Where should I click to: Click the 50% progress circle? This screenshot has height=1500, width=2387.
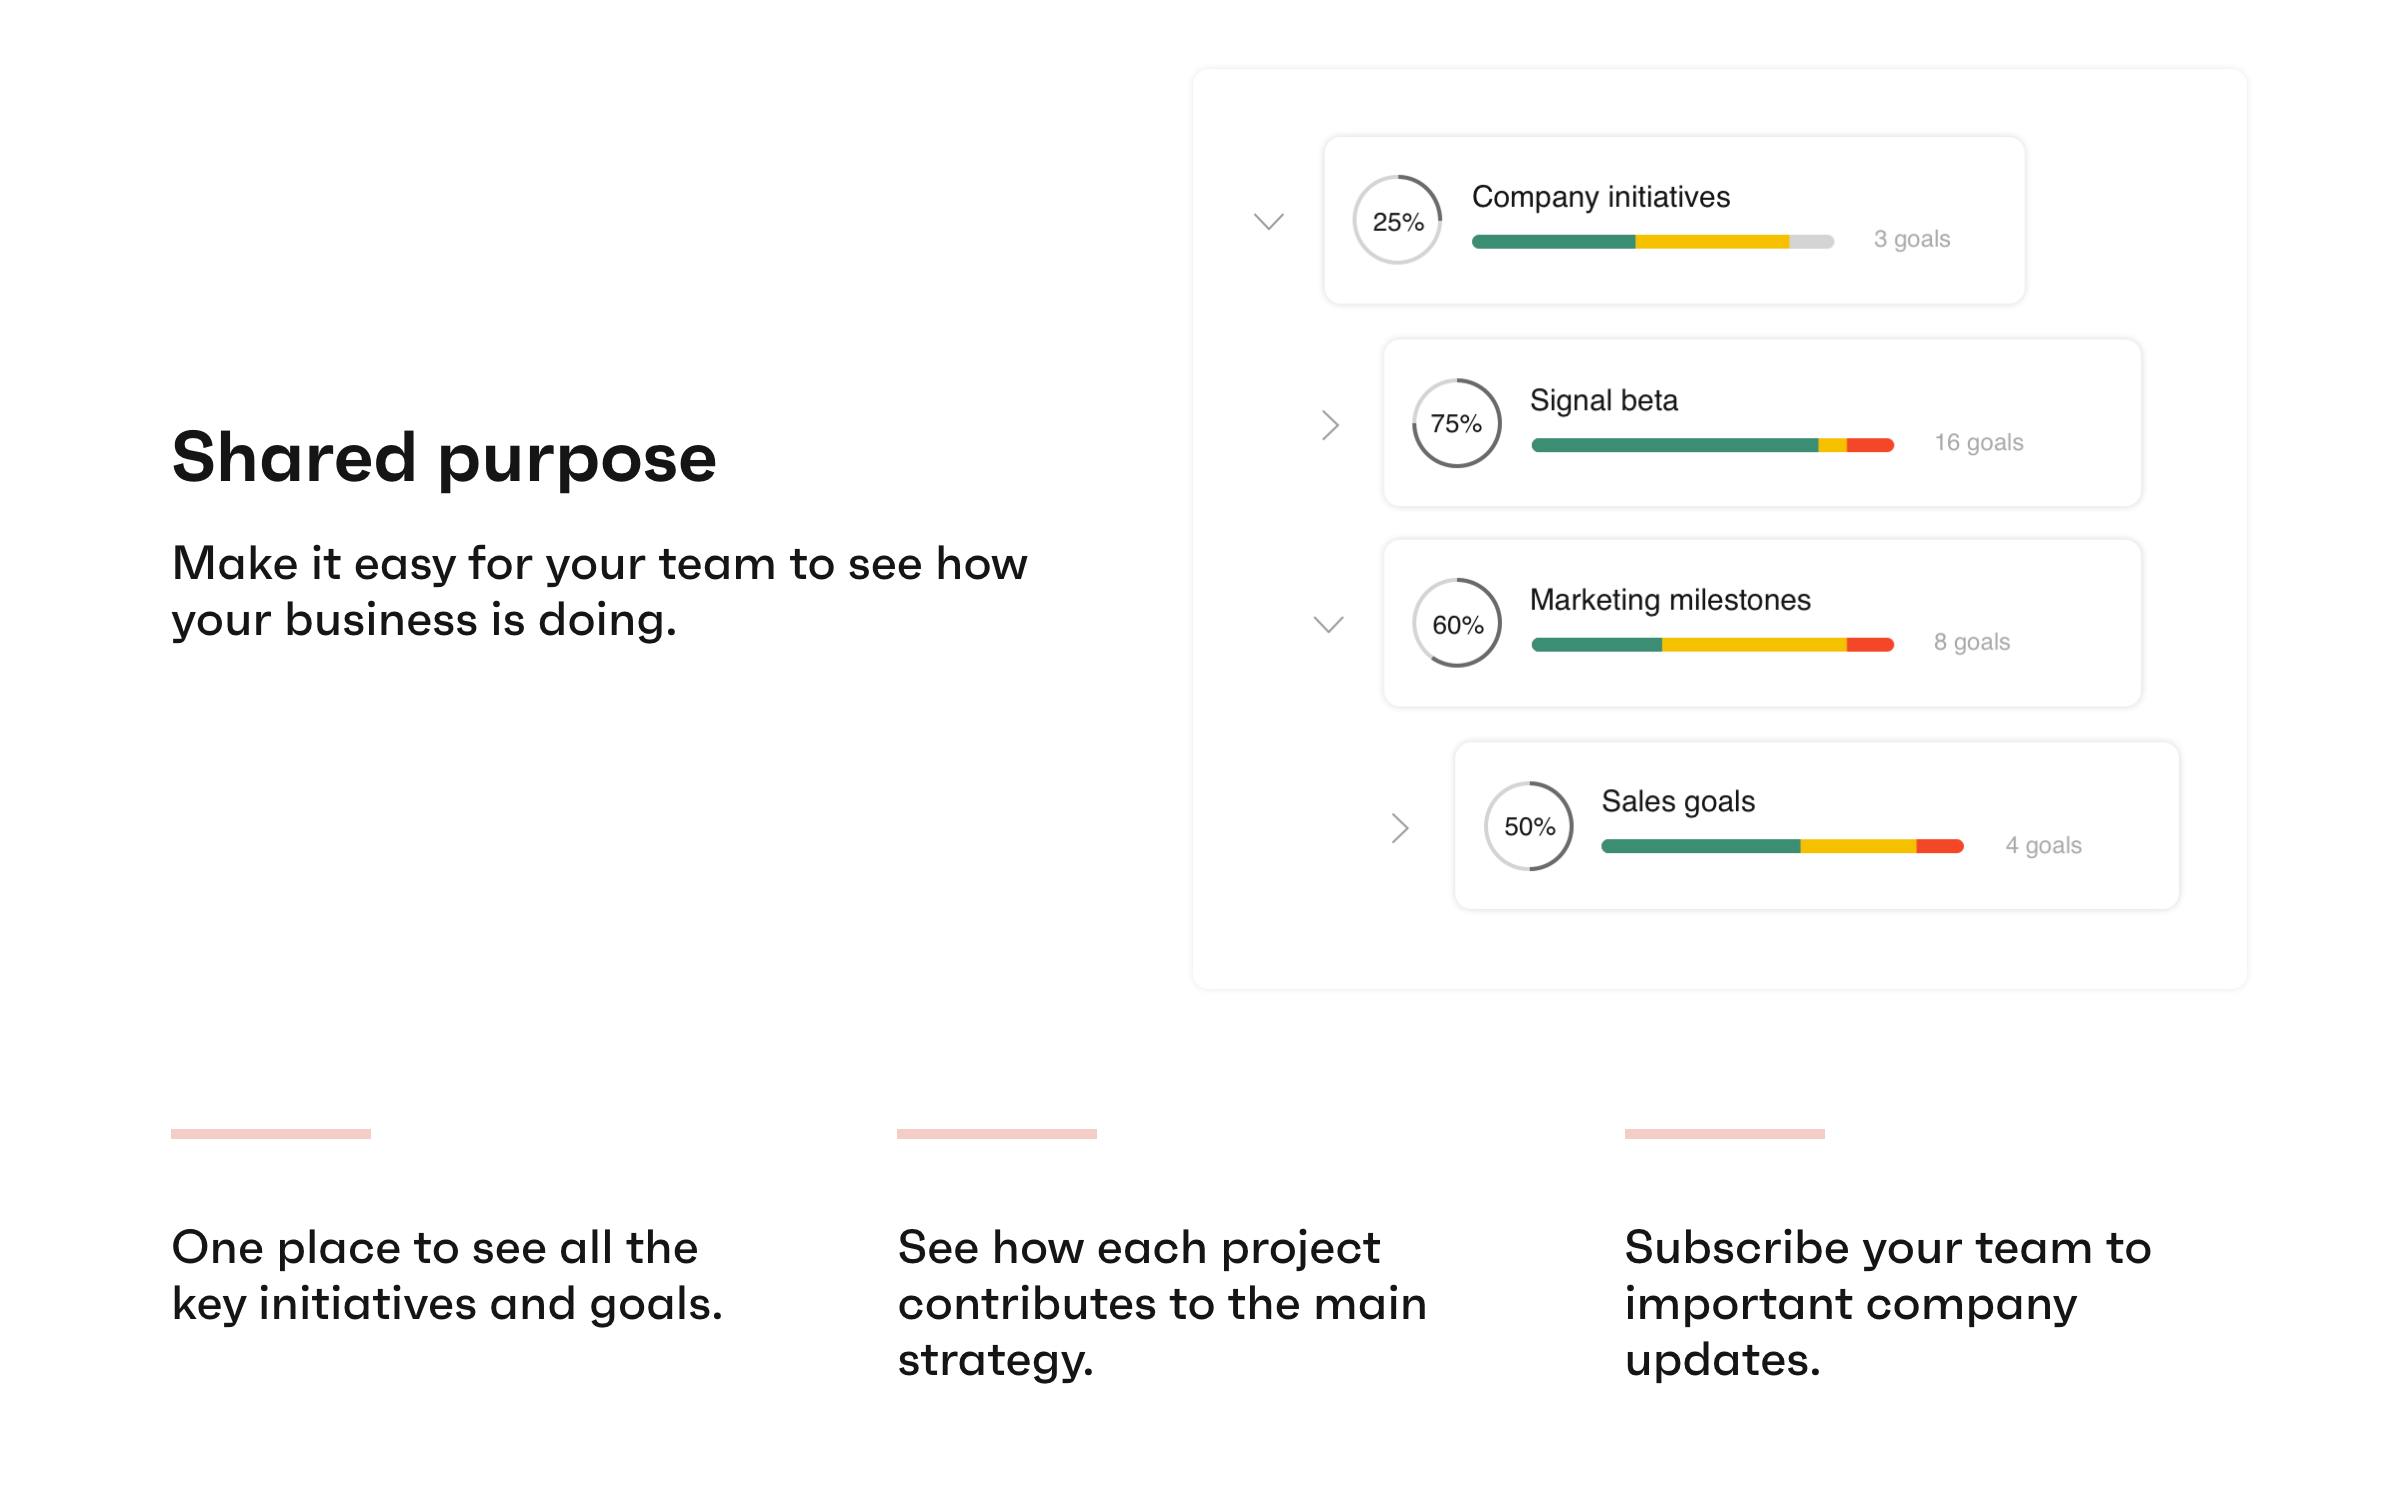click(1528, 826)
